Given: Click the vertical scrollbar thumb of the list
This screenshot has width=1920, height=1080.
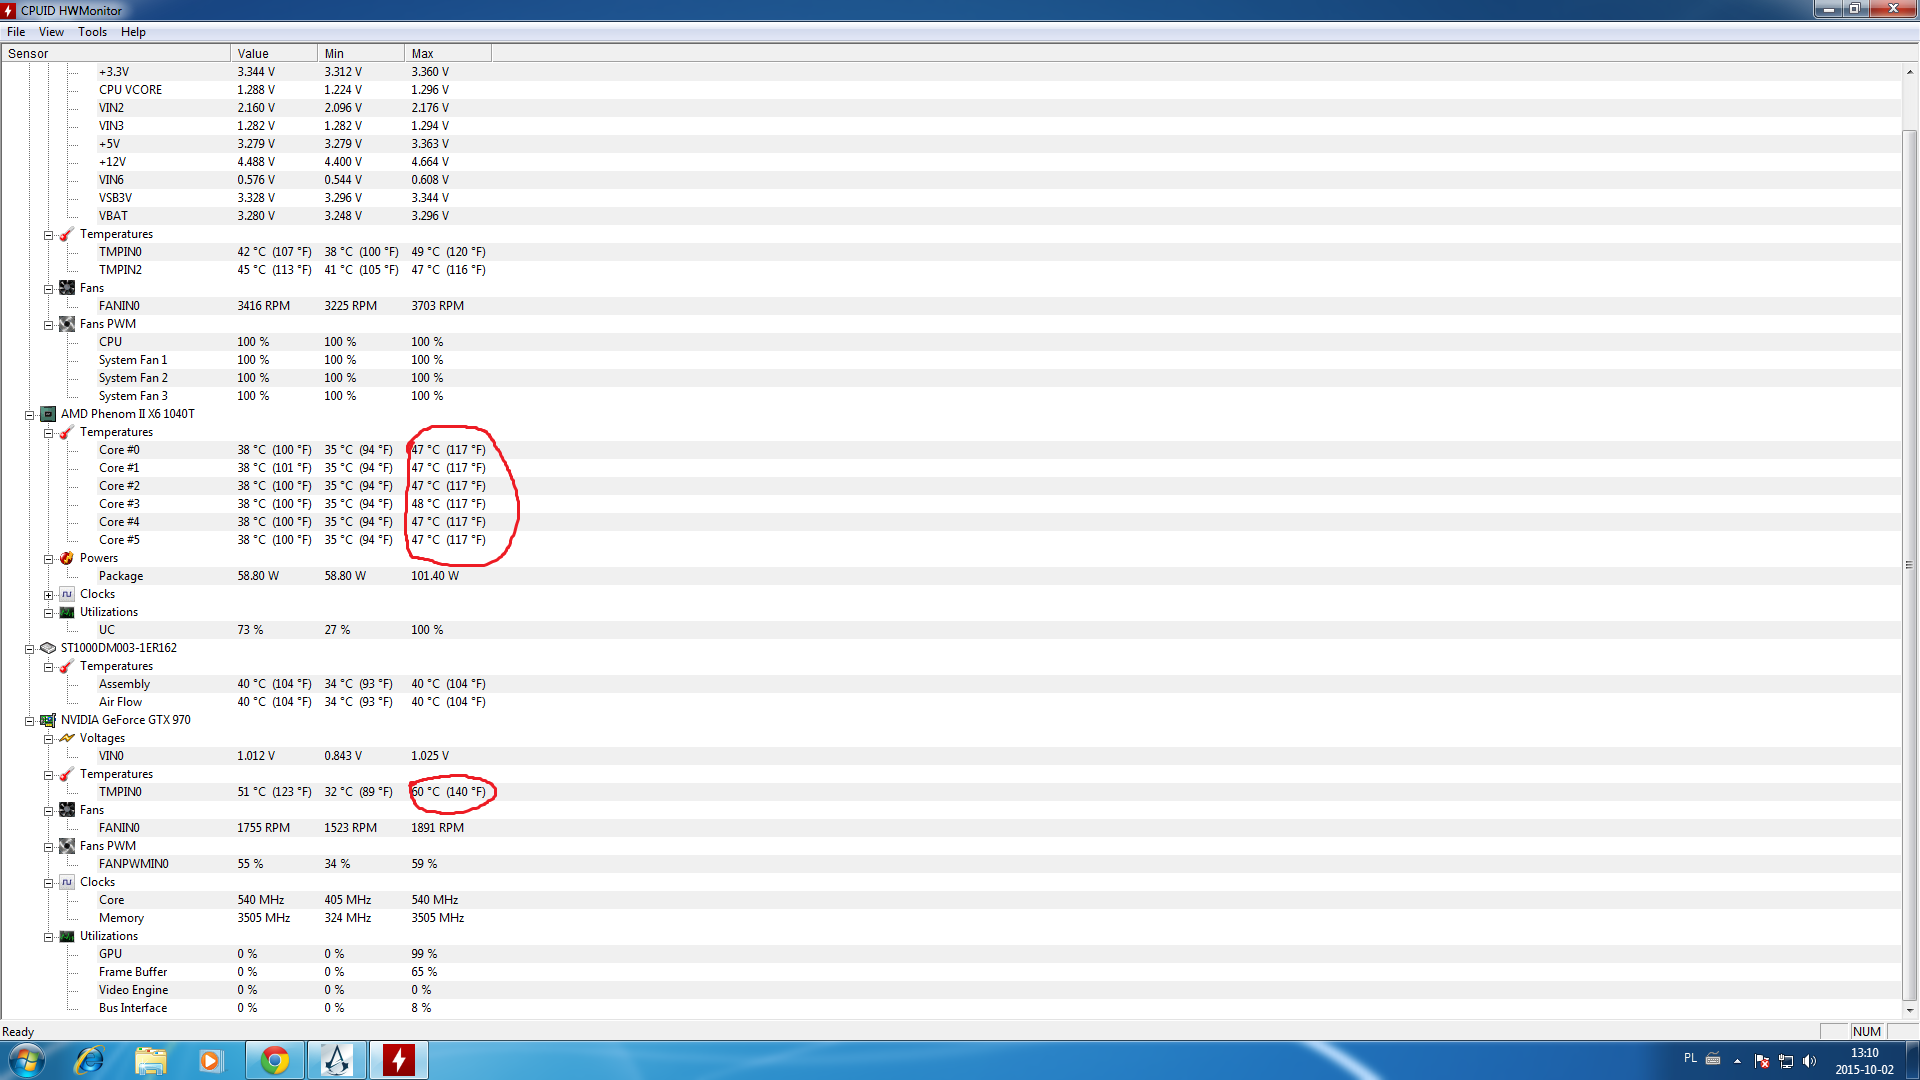Looking at the screenshot, I should pos(1910,565).
